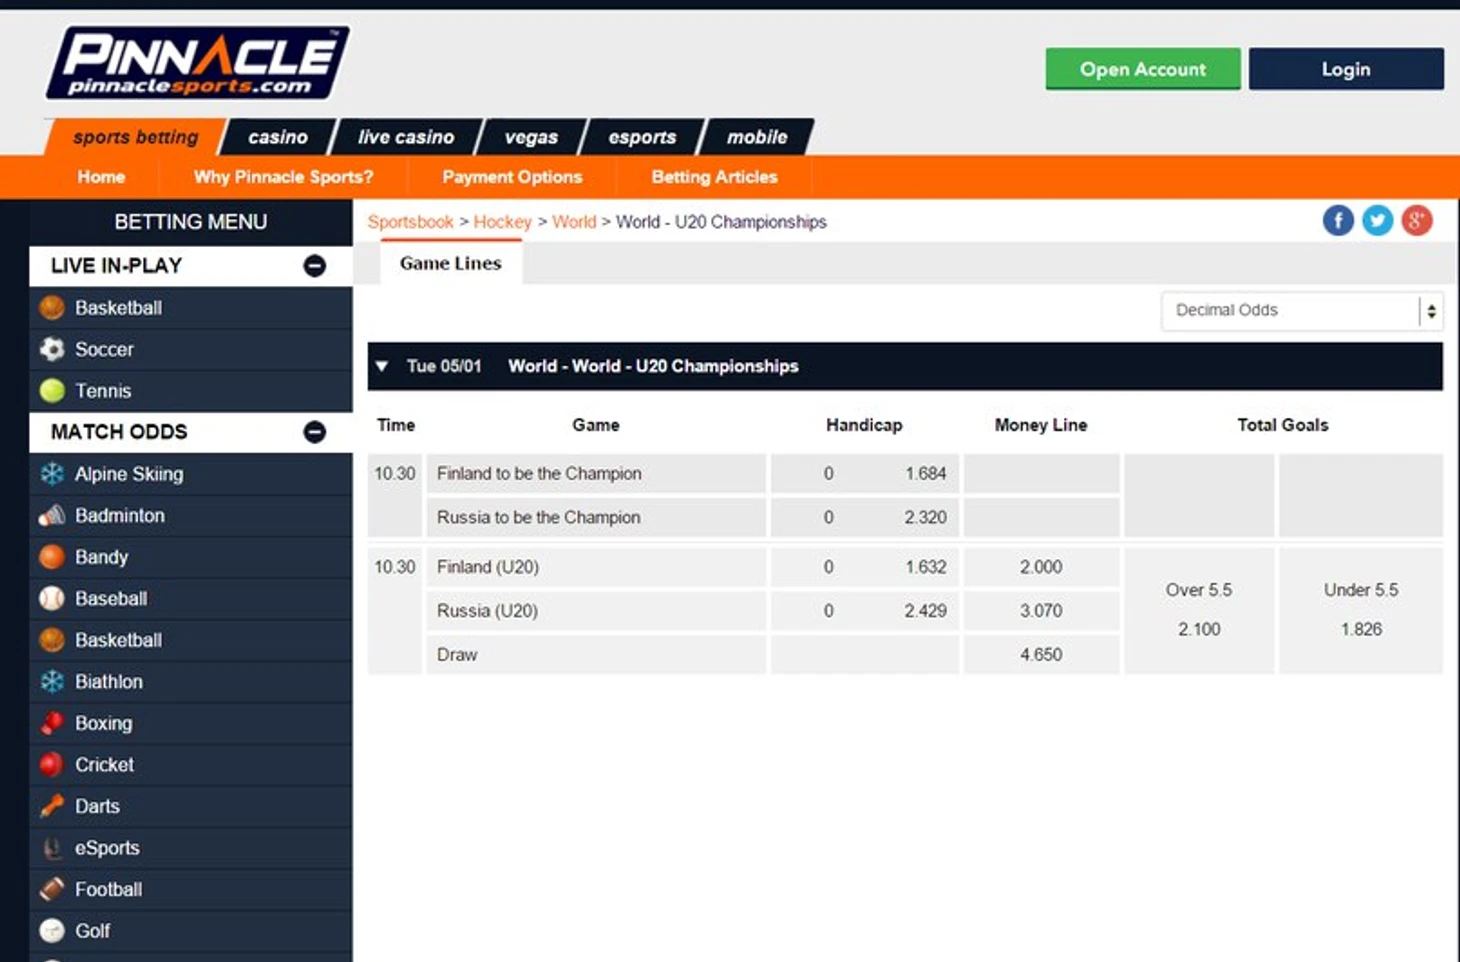
Task: Open Cricket match odds label
Action: coord(104,764)
